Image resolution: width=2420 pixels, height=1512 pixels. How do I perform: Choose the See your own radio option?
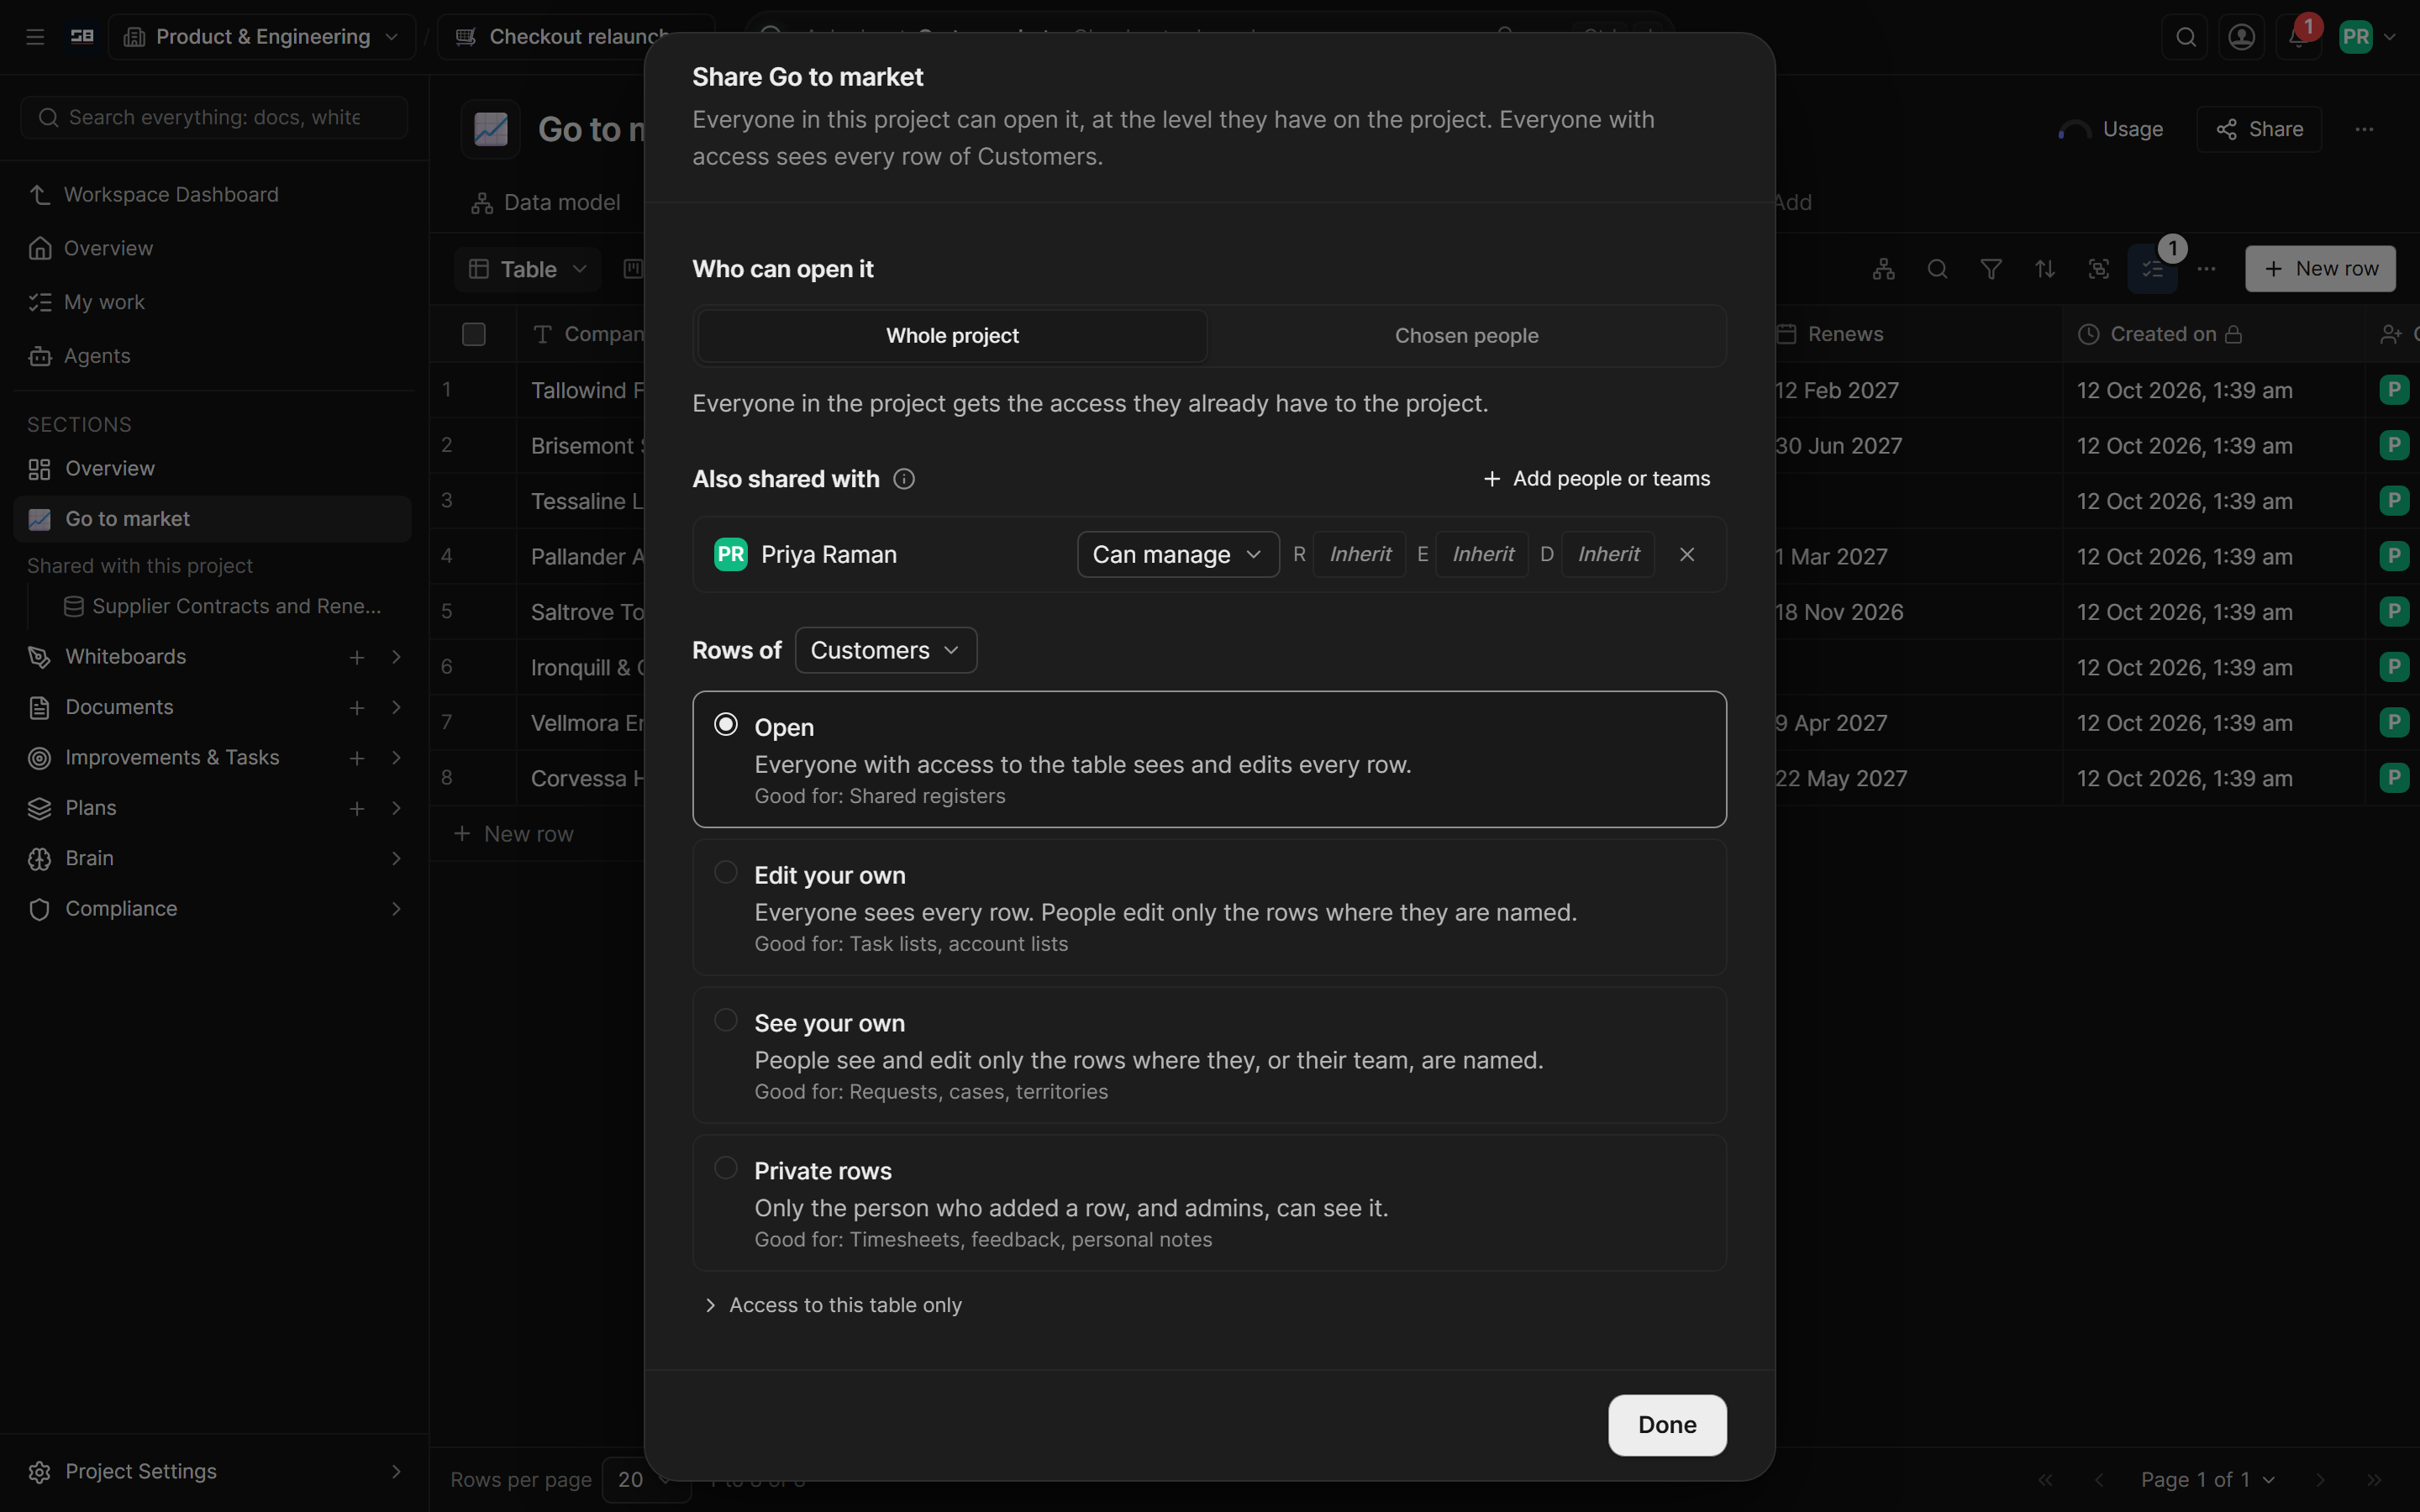(x=726, y=1020)
